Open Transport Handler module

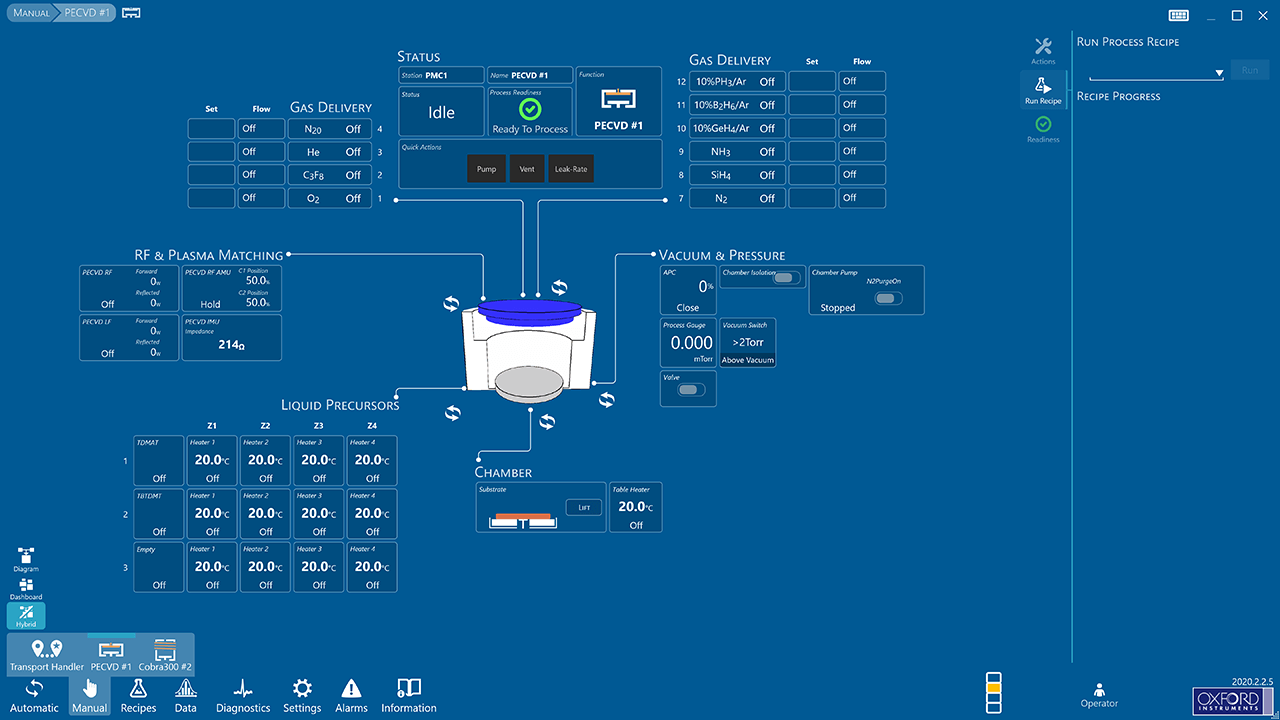tap(46, 655)
